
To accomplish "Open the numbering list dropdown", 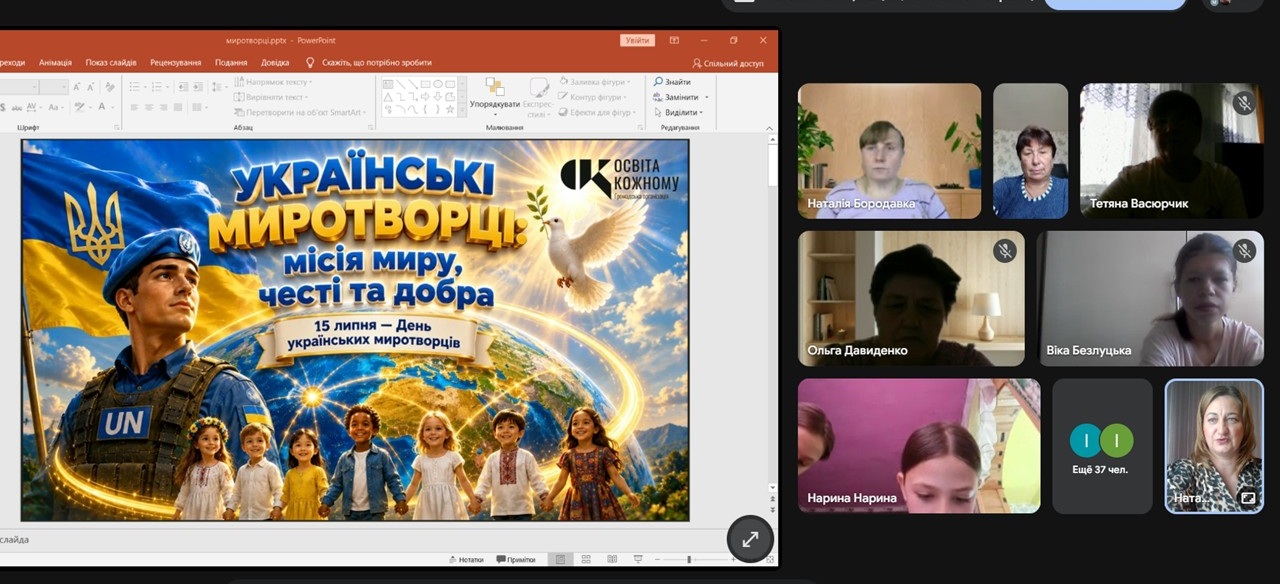I will (168, 86).
